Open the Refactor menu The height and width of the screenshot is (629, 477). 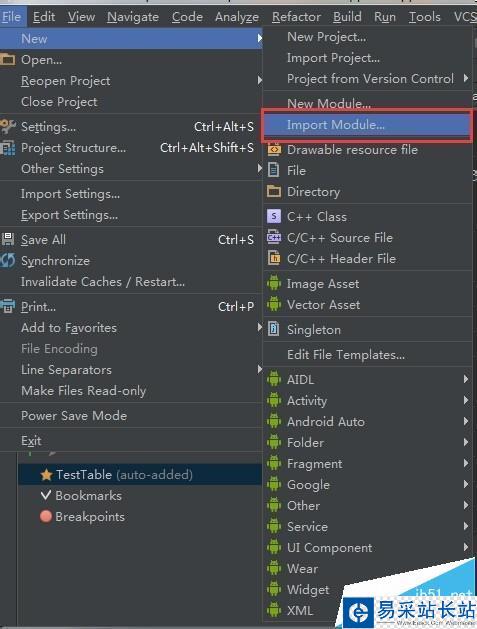pyautogui.click(x=296, y=17)
